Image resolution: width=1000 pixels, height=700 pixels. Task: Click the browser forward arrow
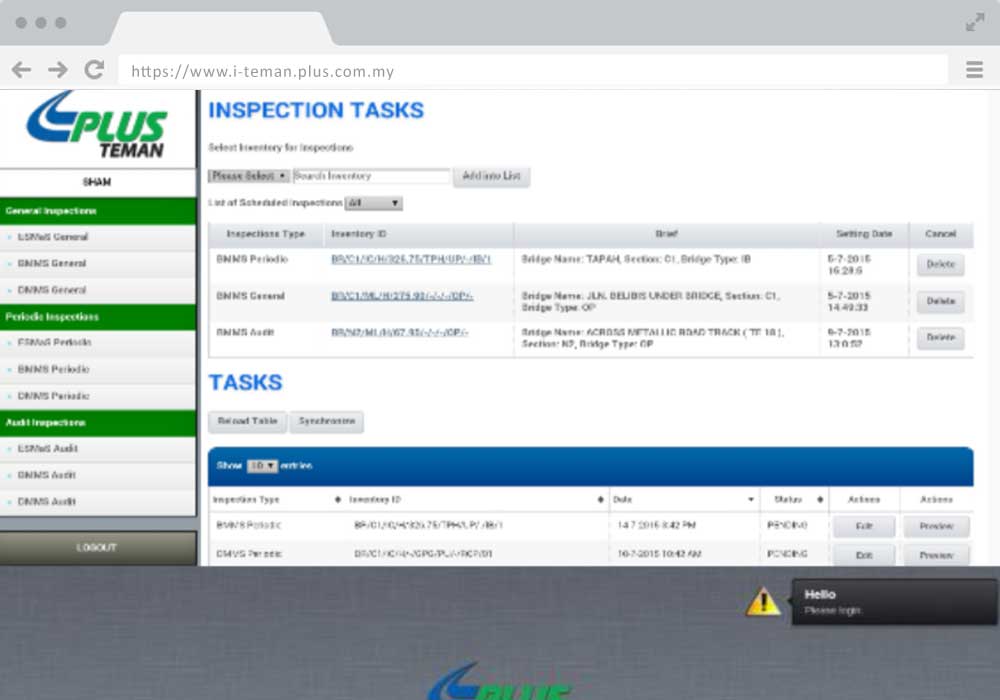coord(57,69)
